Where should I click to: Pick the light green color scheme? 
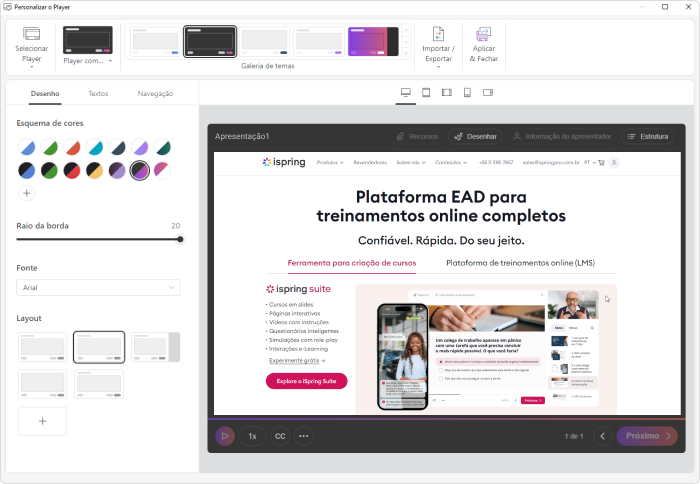49,147
